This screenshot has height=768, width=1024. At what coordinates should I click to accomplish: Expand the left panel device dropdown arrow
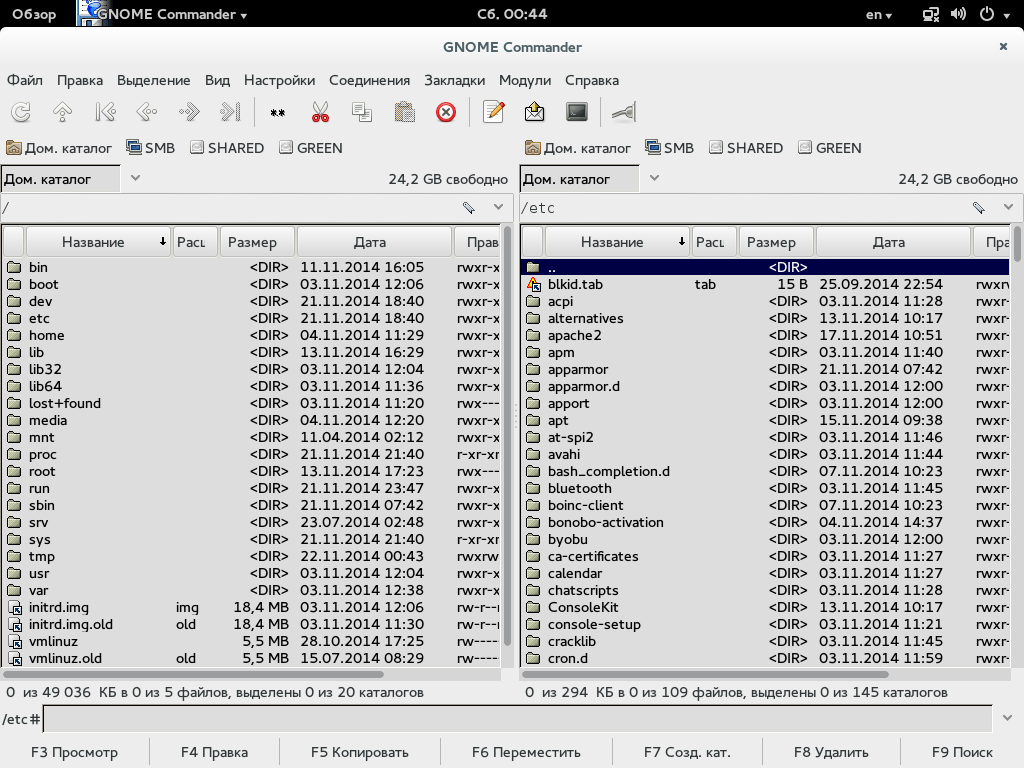pos(135,178)
